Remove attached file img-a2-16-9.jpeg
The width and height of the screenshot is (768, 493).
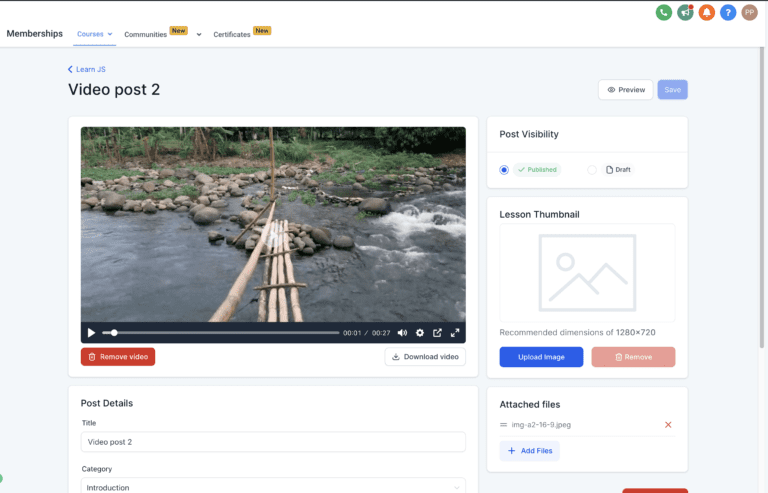(x=668, y=425)
